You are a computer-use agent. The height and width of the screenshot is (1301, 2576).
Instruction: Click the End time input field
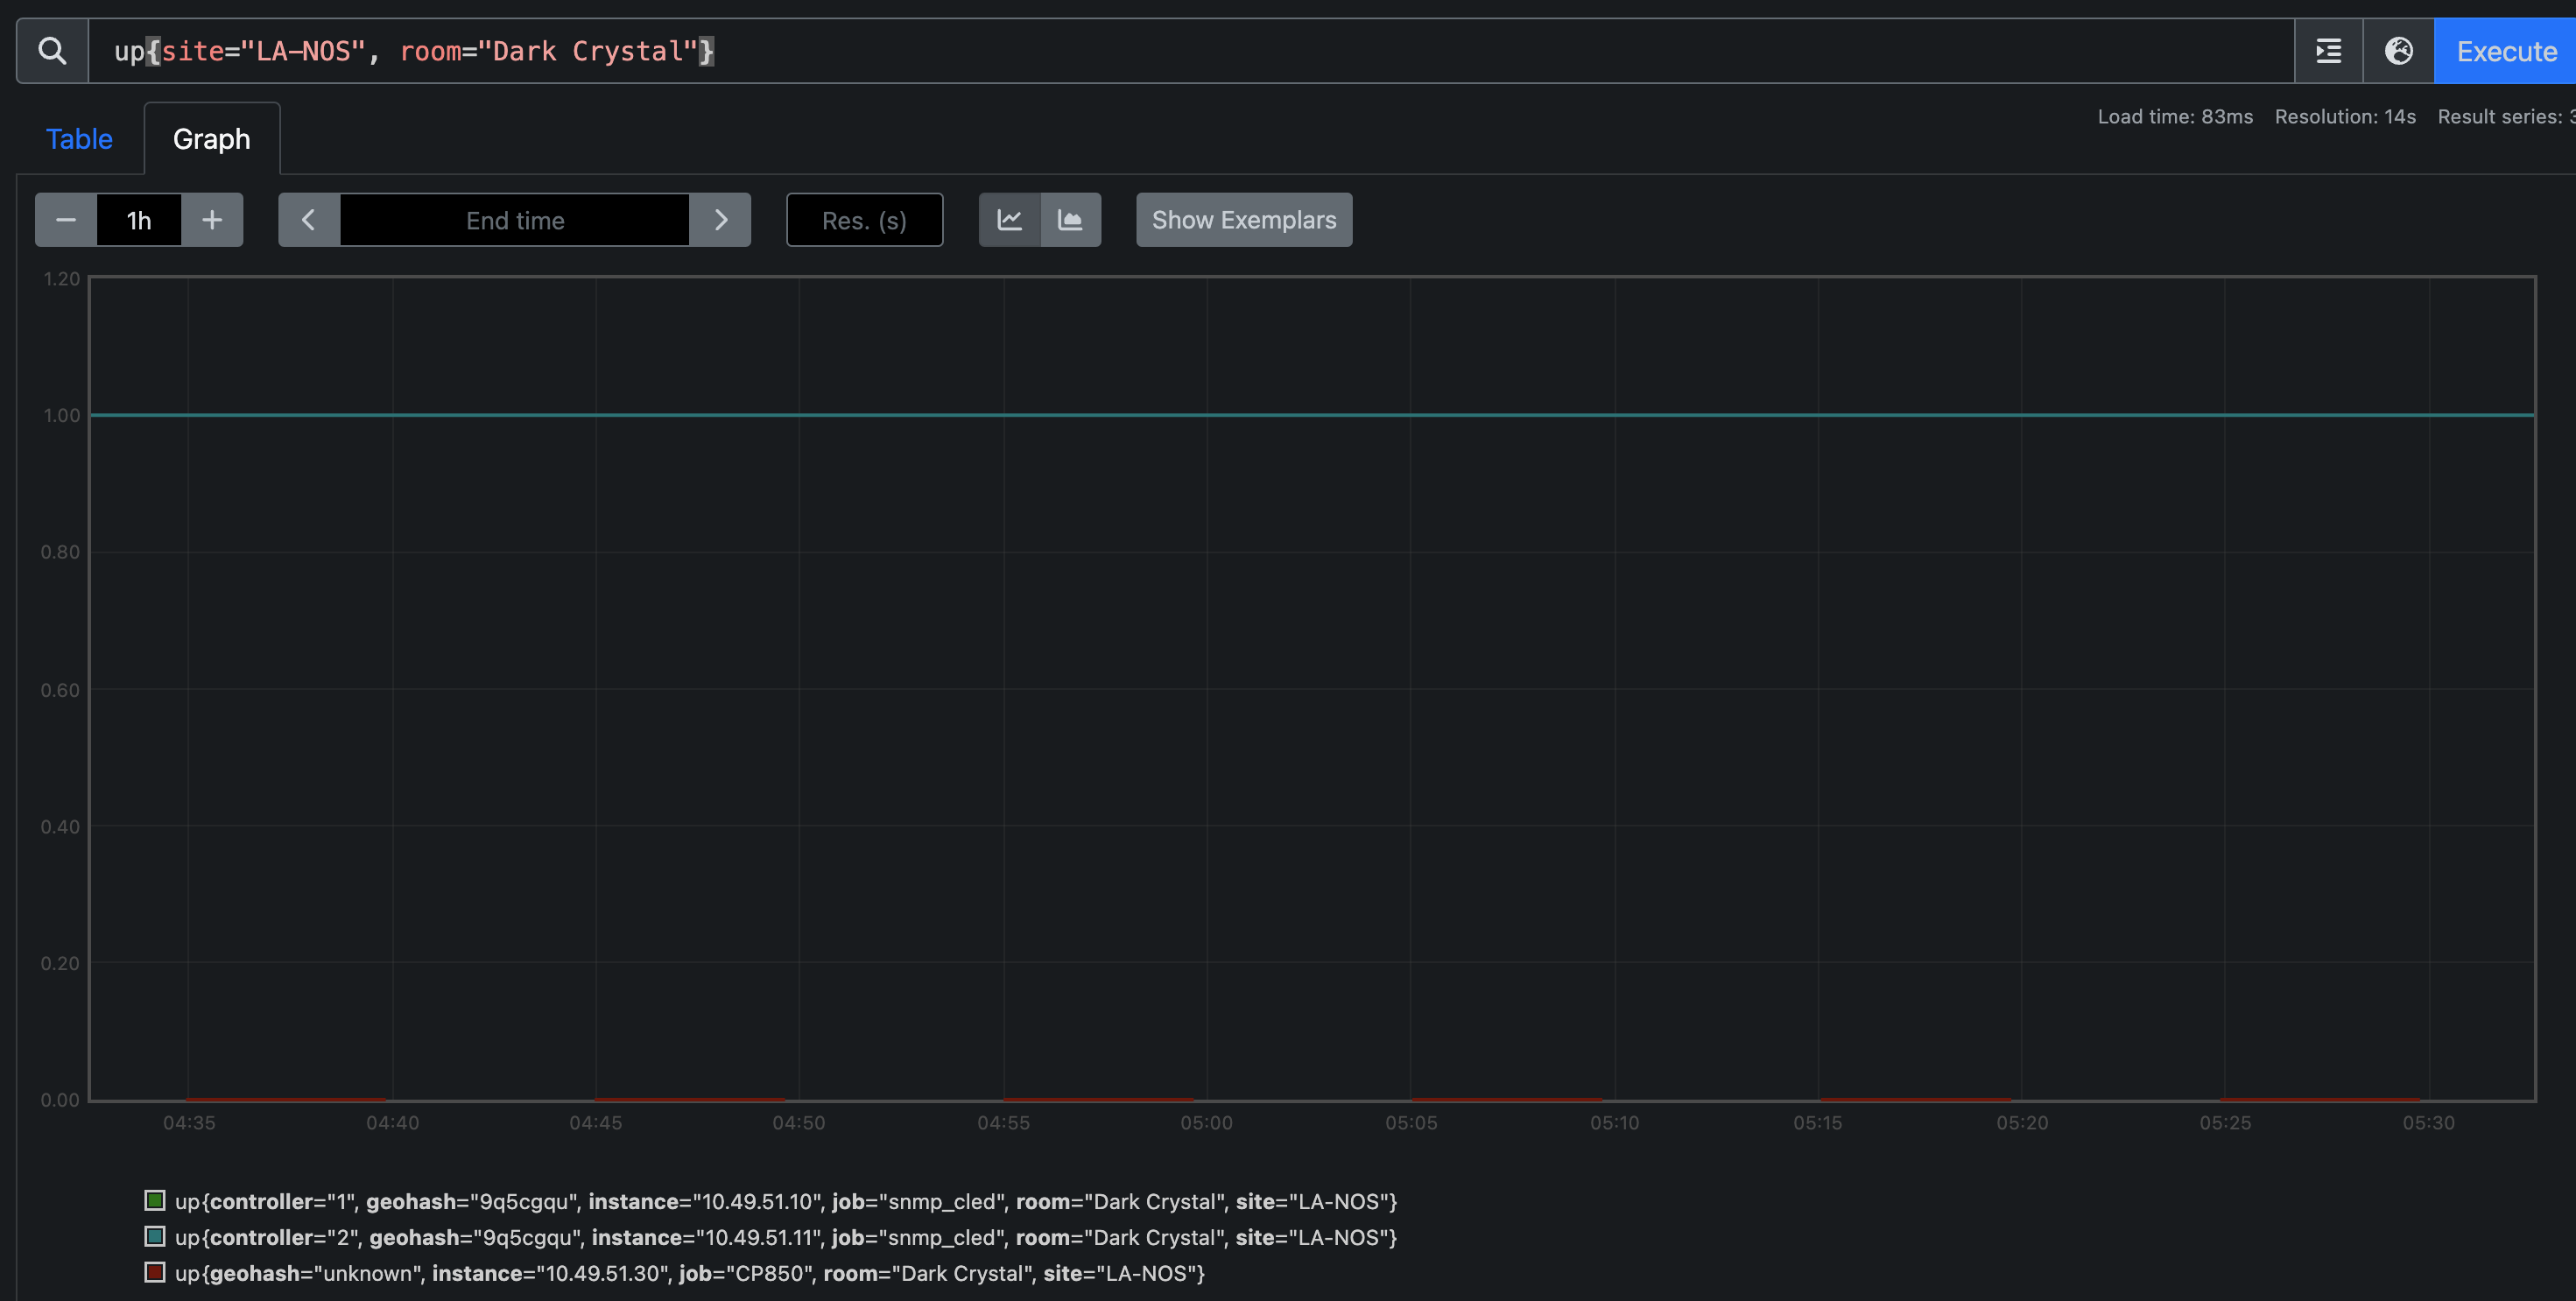515,220
